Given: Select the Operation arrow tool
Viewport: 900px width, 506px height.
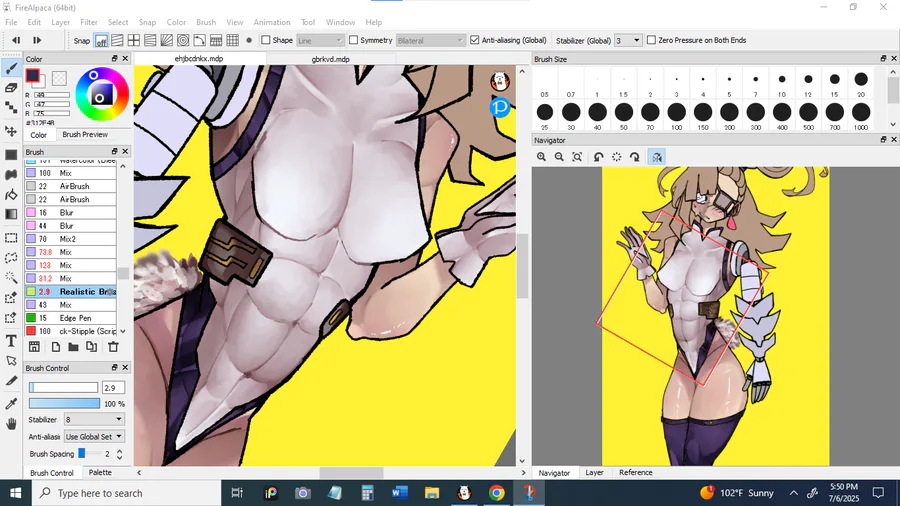Looking at the screenshot, I should pos(11,361).
